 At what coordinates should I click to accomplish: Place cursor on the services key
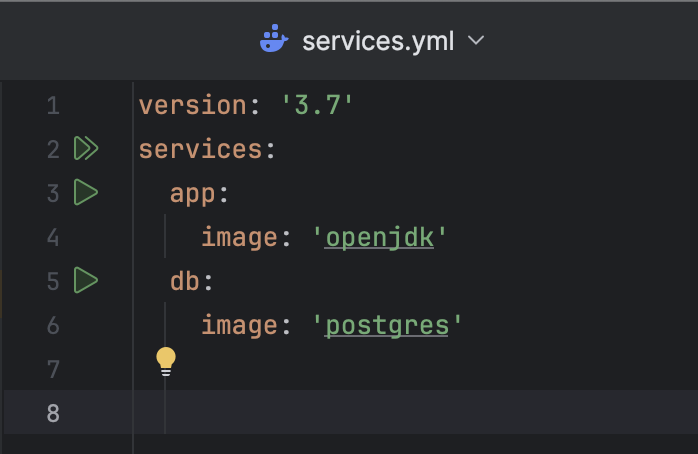click(x=200, y=149)
